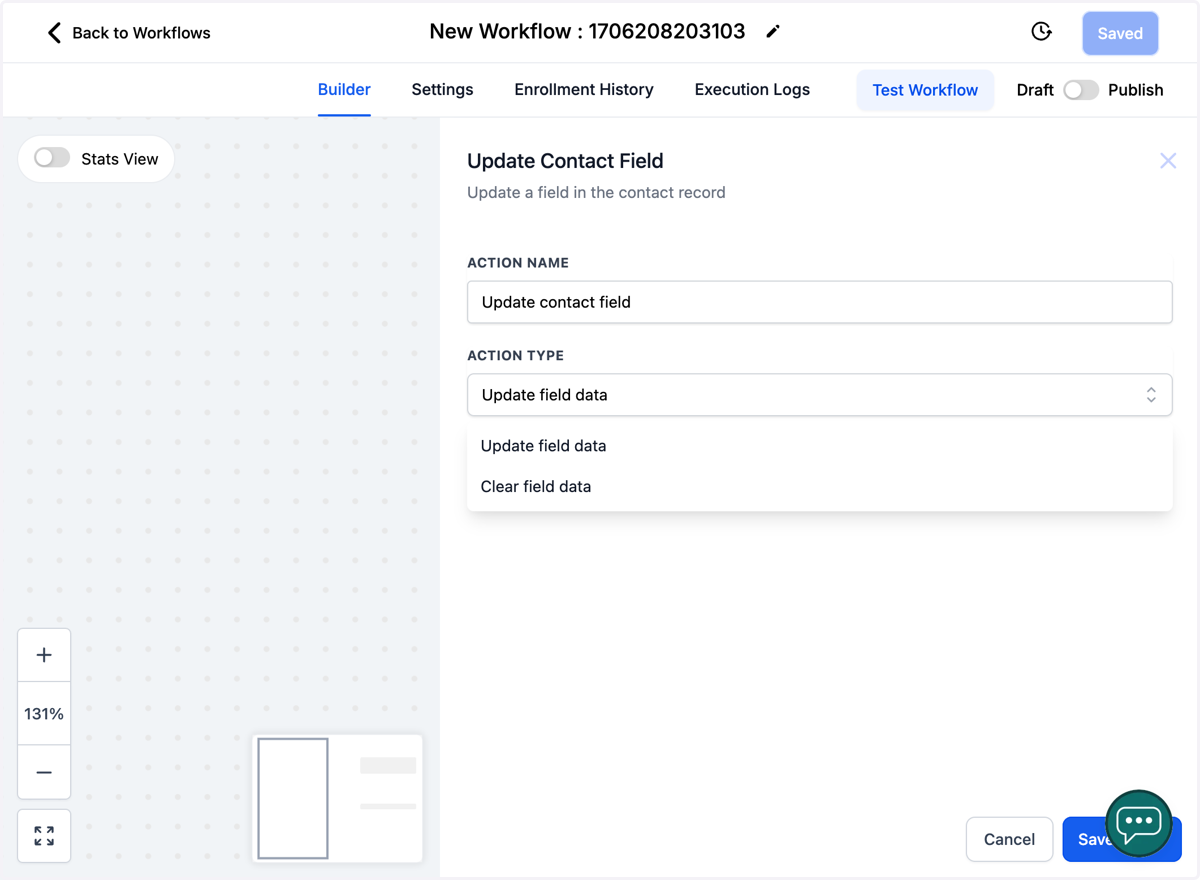This screenshot has width=1200, height=880.
Task: Click the Test Workflow button
Action: (x=925, y=90)
